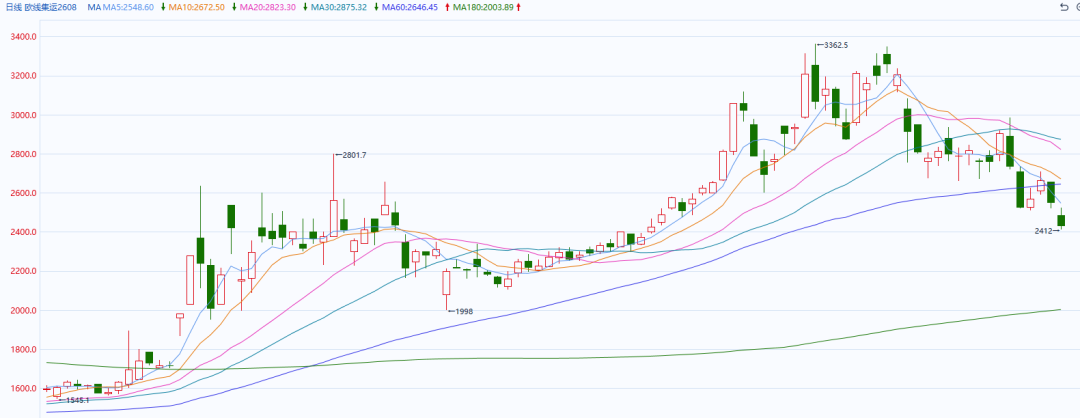Click the red up arrow after MA60
This screenshot has height=418, width=1080.
pos(448,7)
